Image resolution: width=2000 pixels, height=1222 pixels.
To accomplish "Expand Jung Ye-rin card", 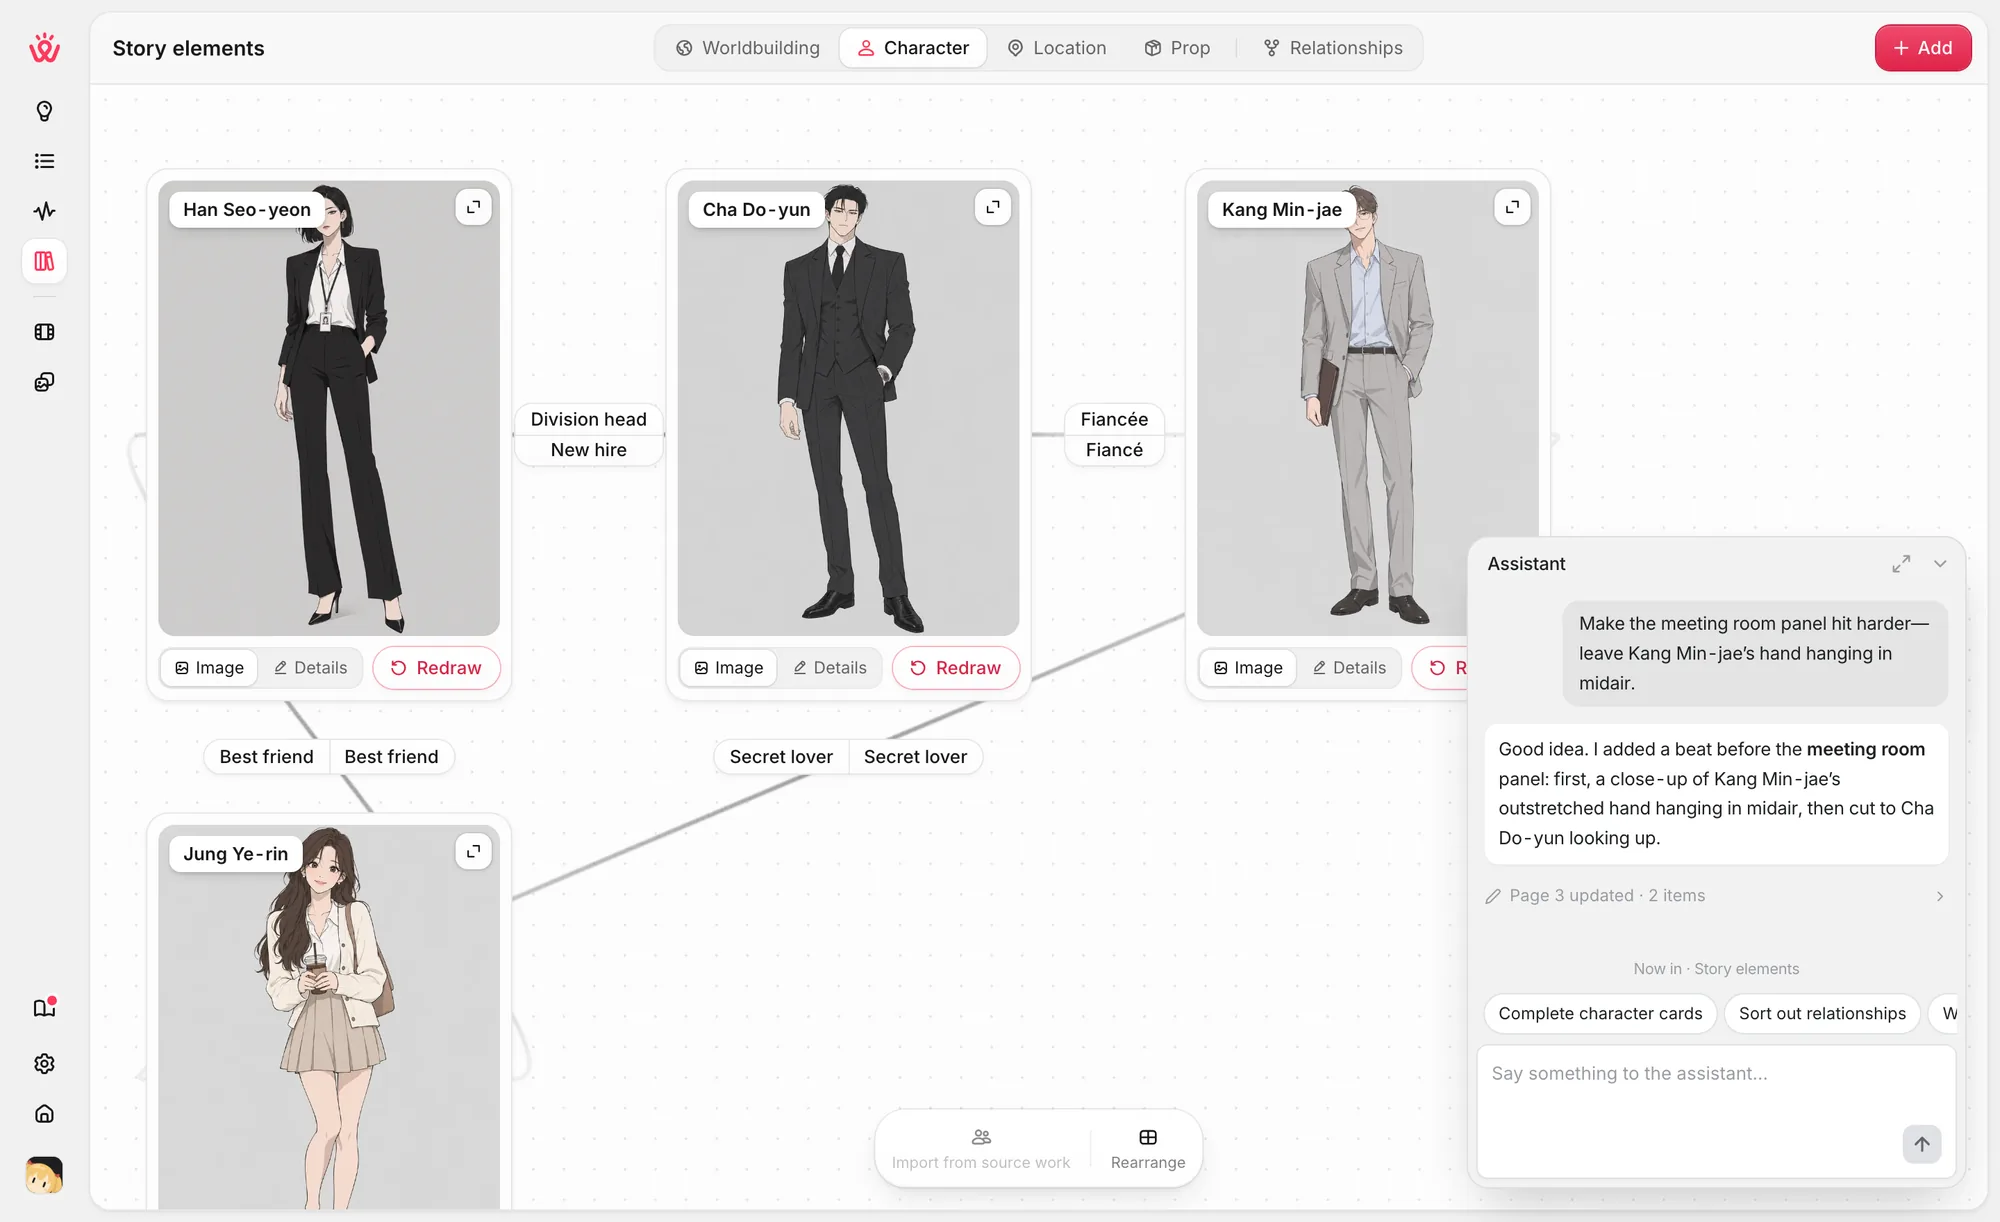I will point(473,852).
